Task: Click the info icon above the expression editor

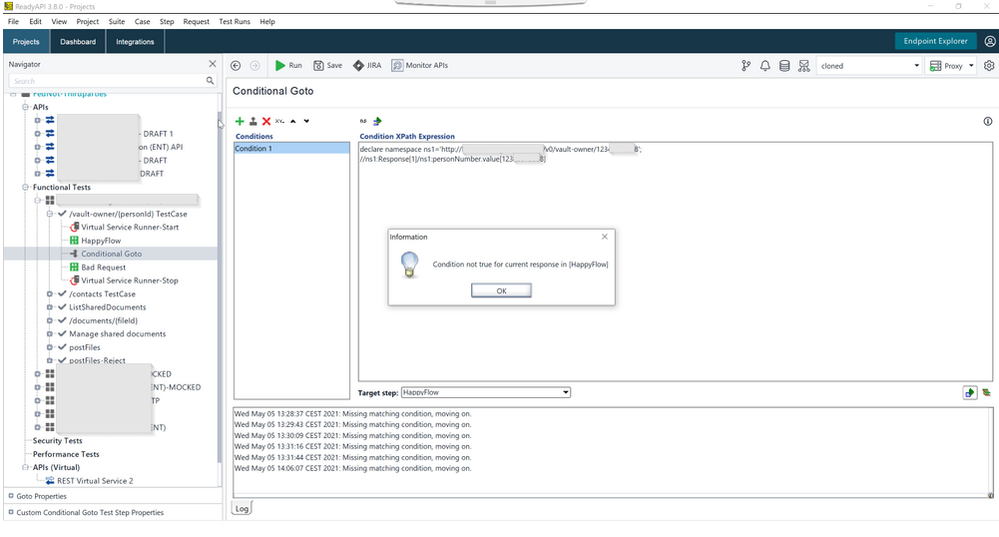Action: click(988, 121)
